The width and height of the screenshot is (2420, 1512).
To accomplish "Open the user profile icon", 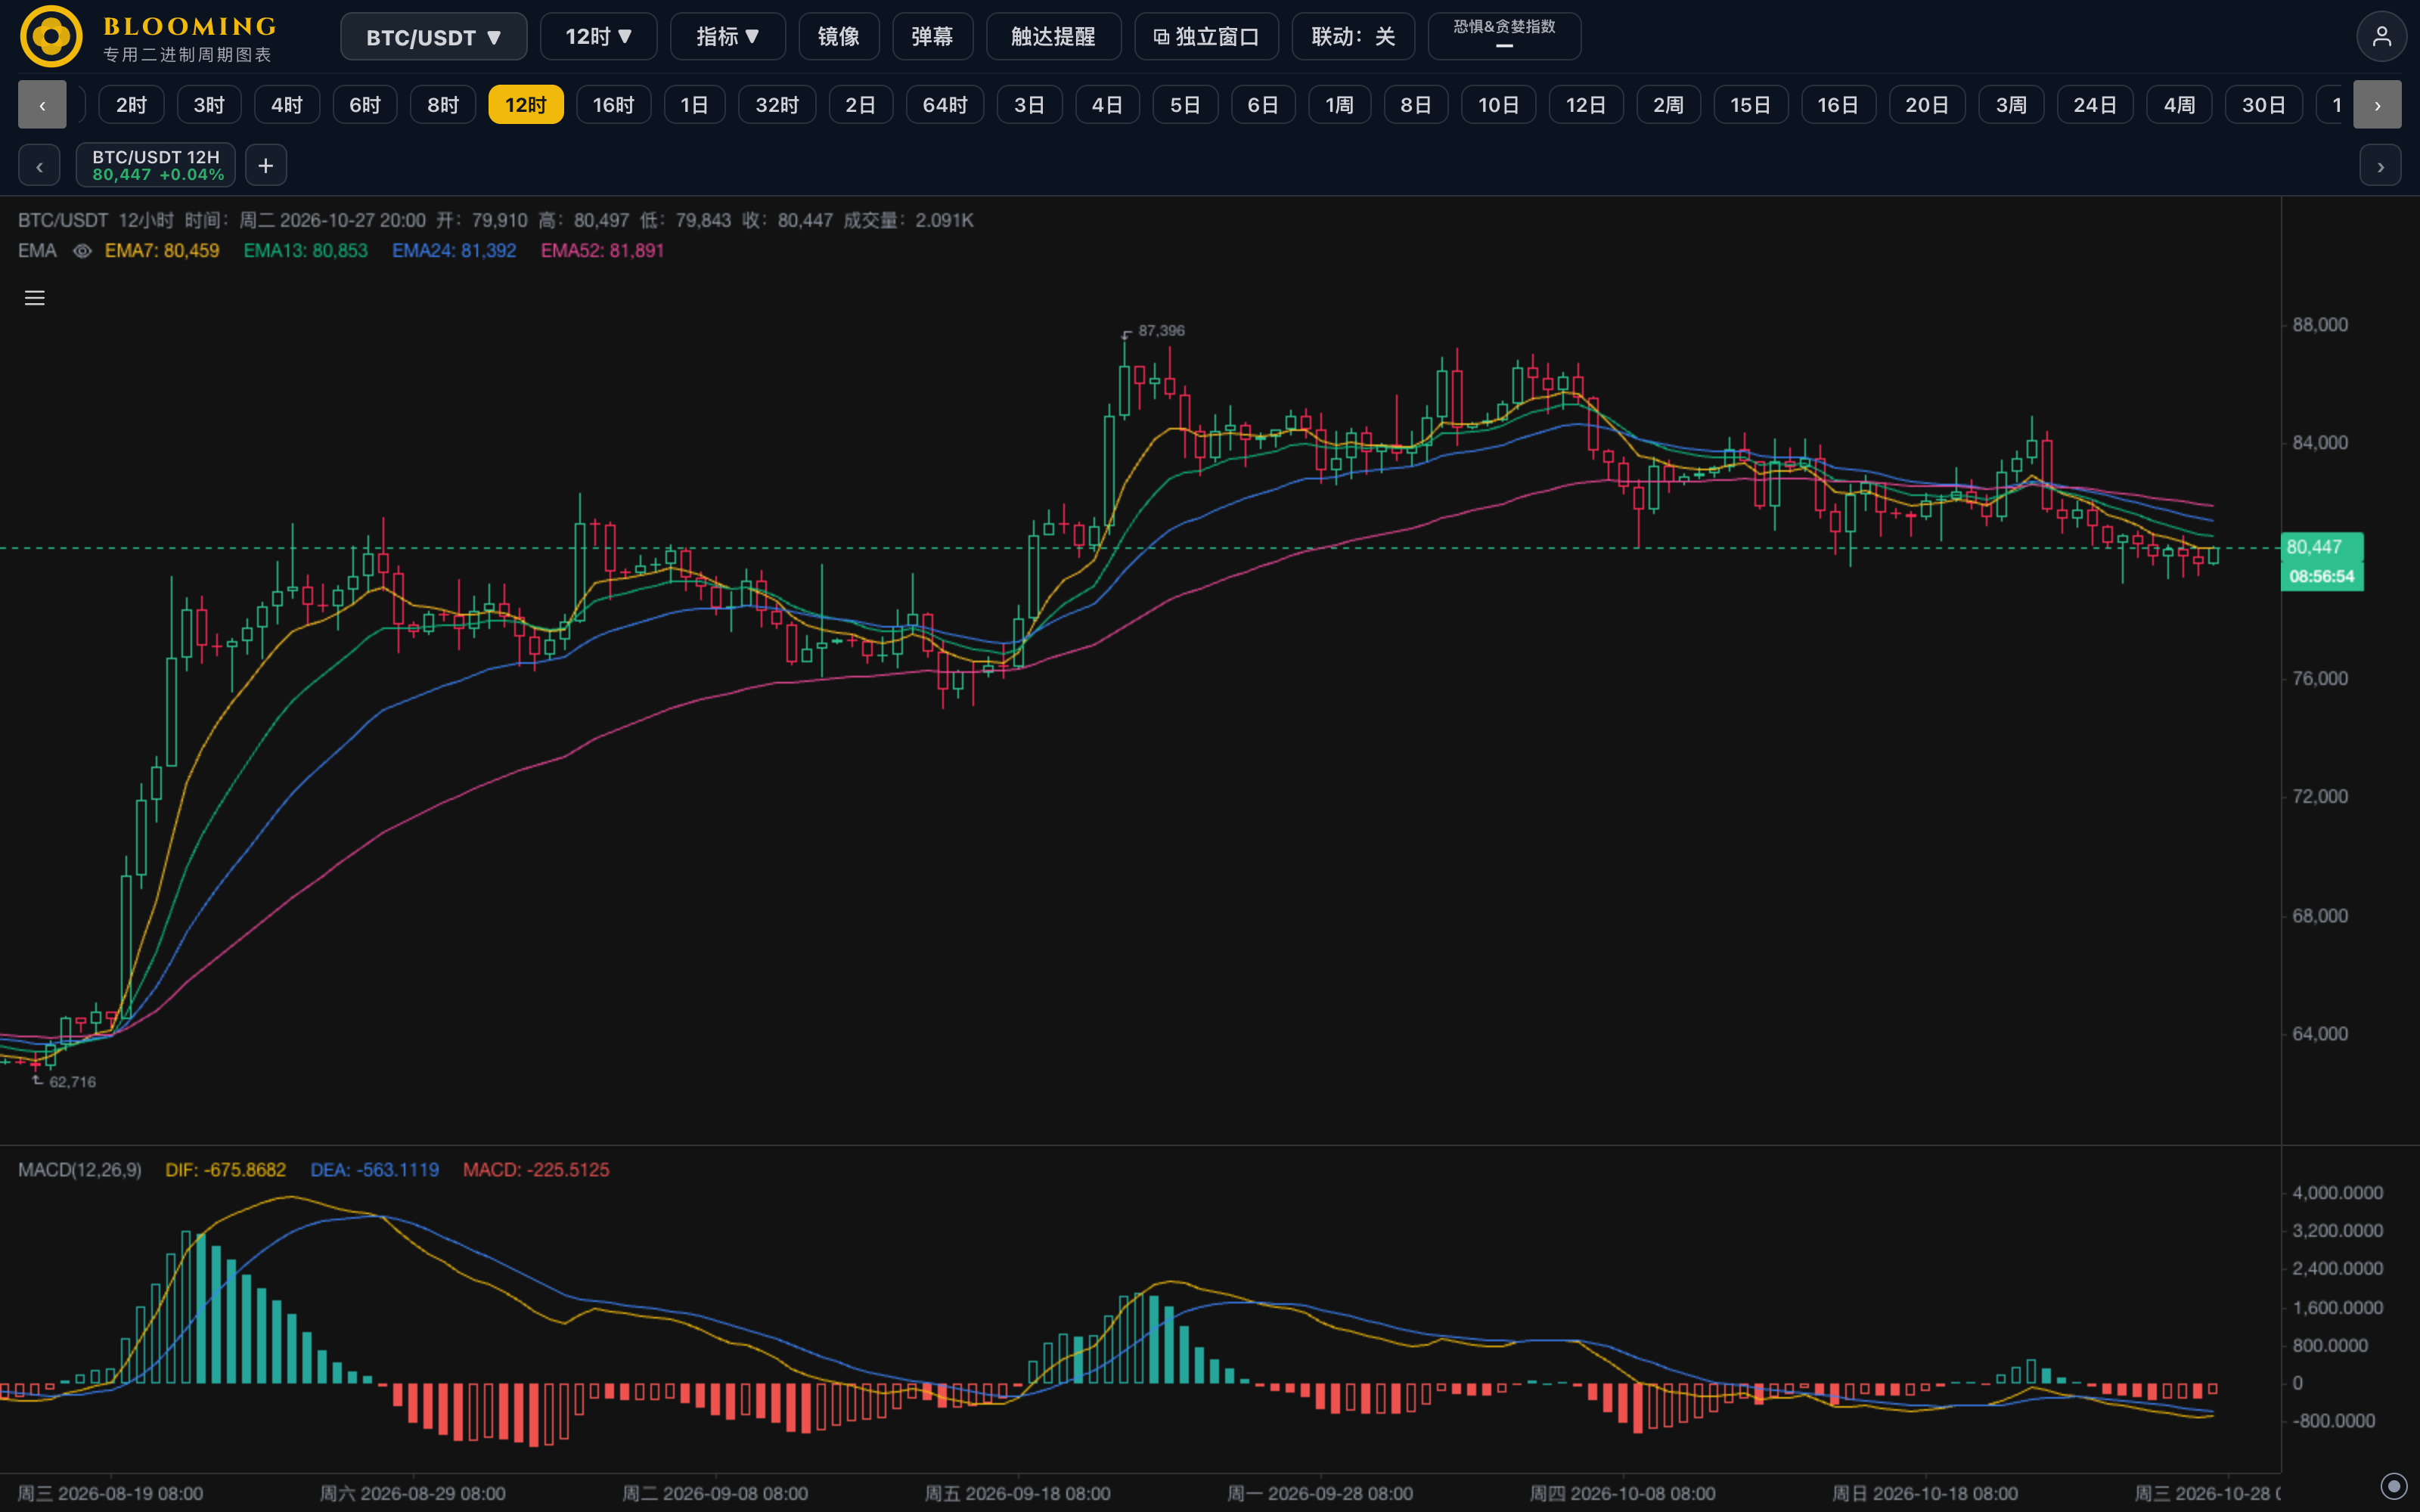I will pyautogui.click(x=2381, y=37).
